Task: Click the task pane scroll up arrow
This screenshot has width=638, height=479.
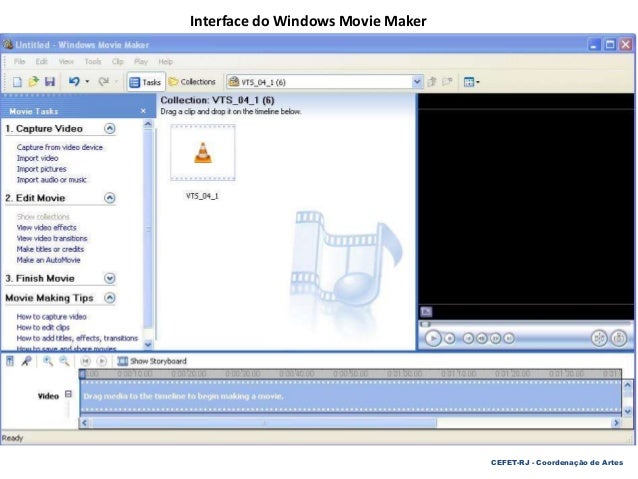Action: pyautogui.click(x=148, y=124)
